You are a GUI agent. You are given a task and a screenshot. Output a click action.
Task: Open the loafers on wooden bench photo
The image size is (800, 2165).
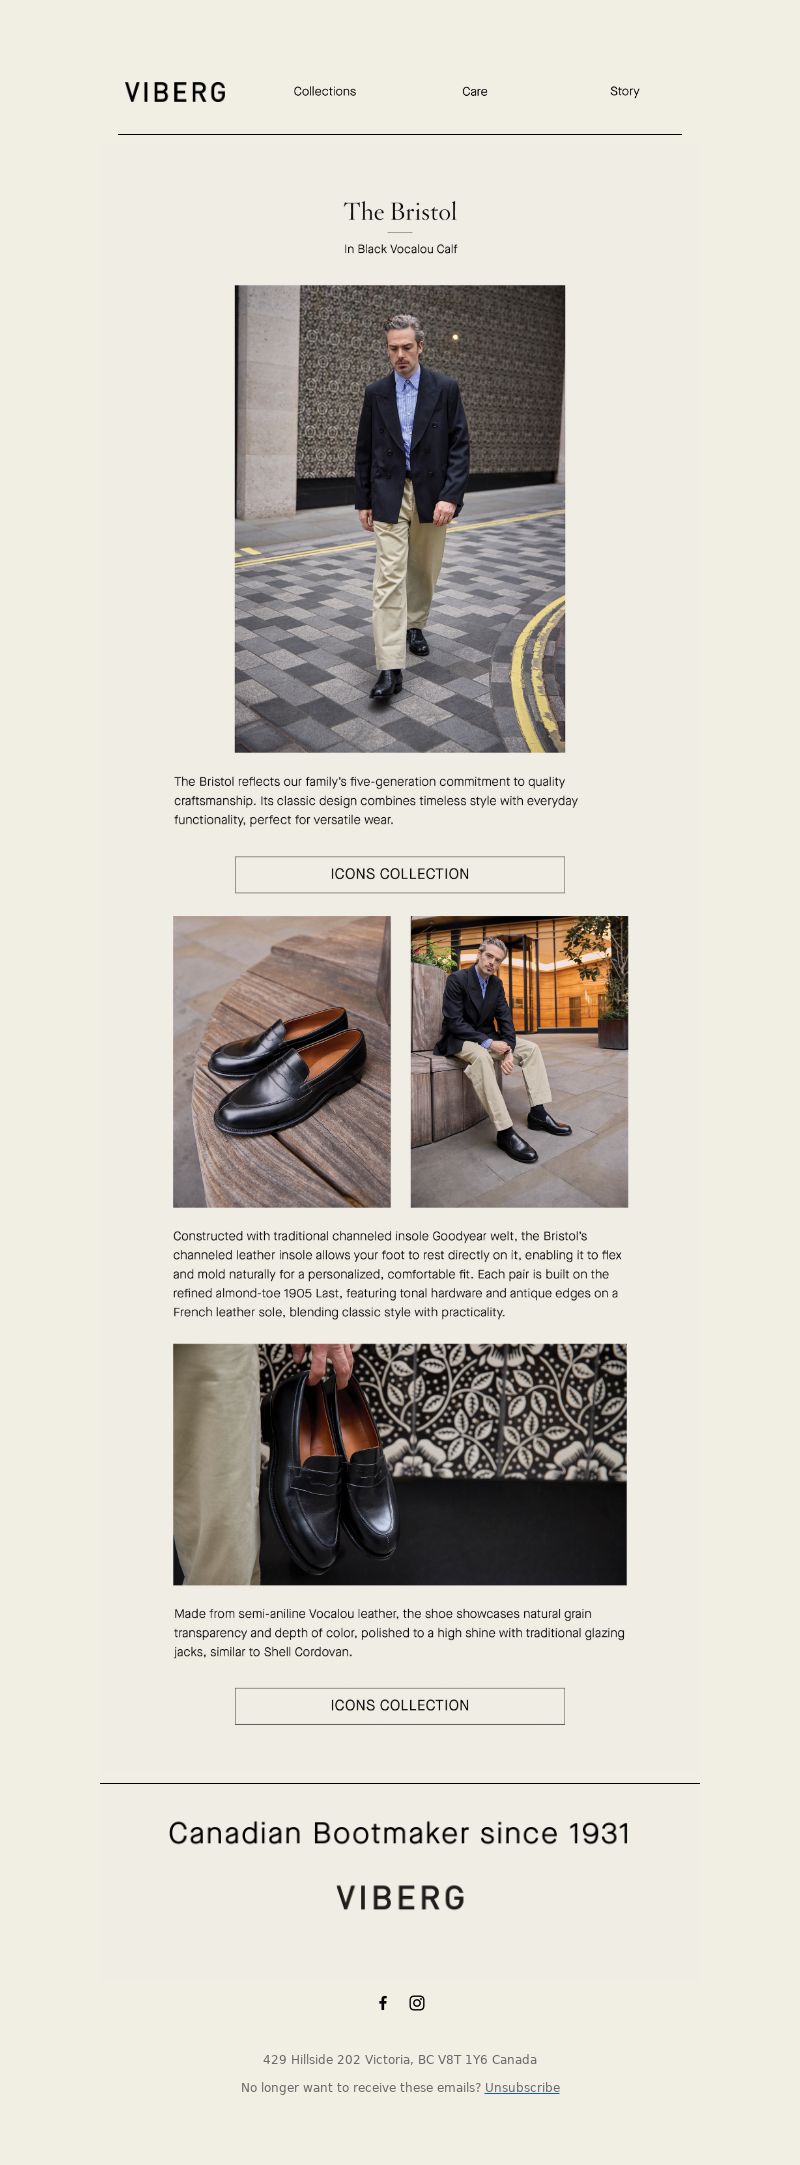pos(282,1061)
